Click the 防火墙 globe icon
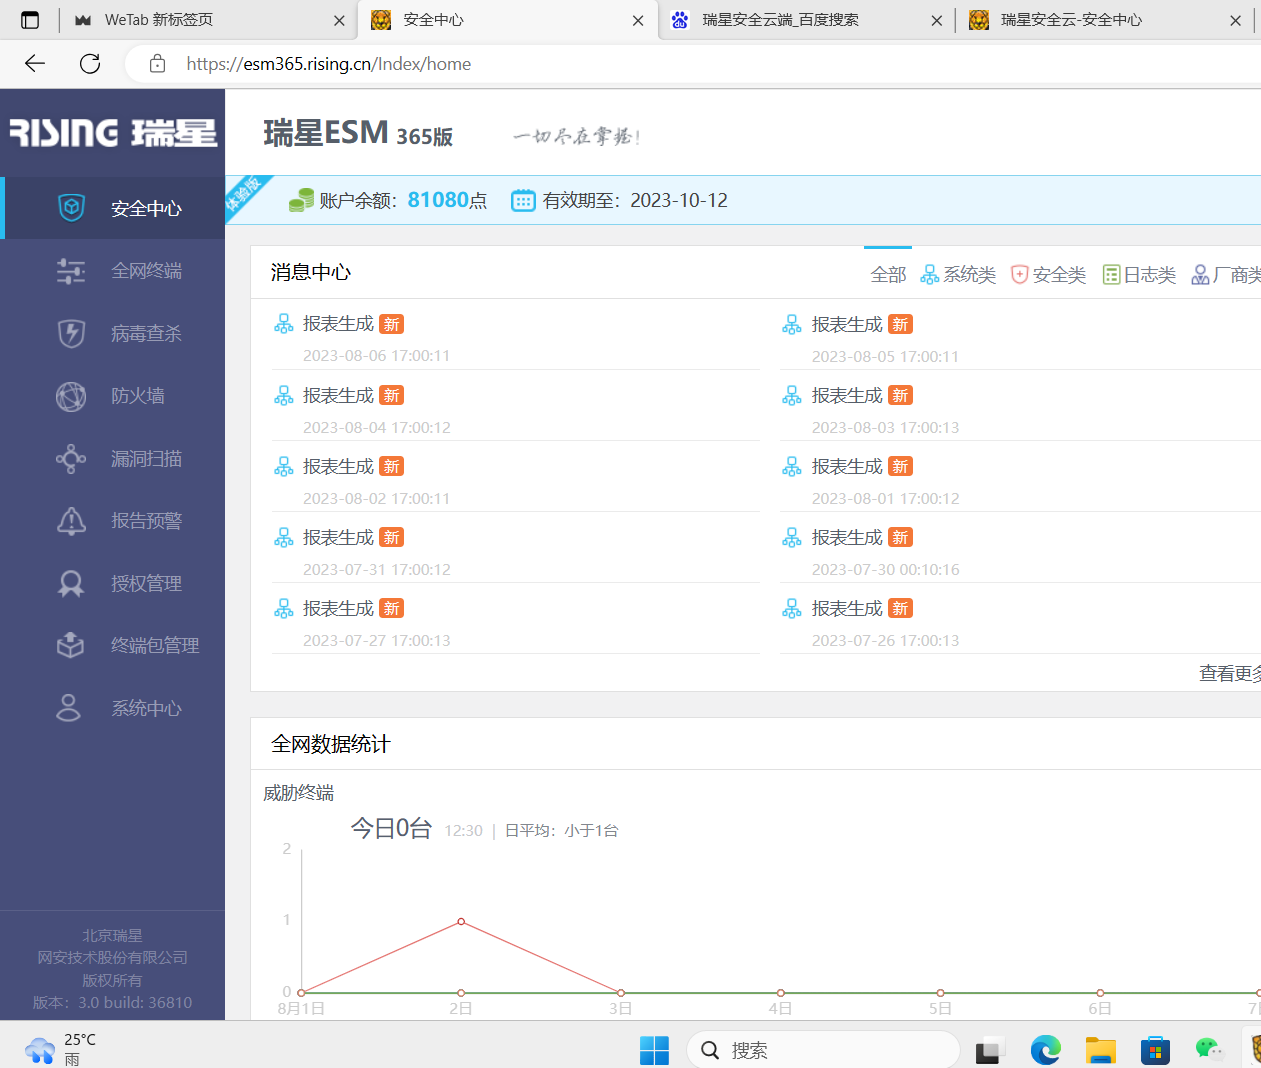This screenshot has width=1261, height=1068. point(71,396)
